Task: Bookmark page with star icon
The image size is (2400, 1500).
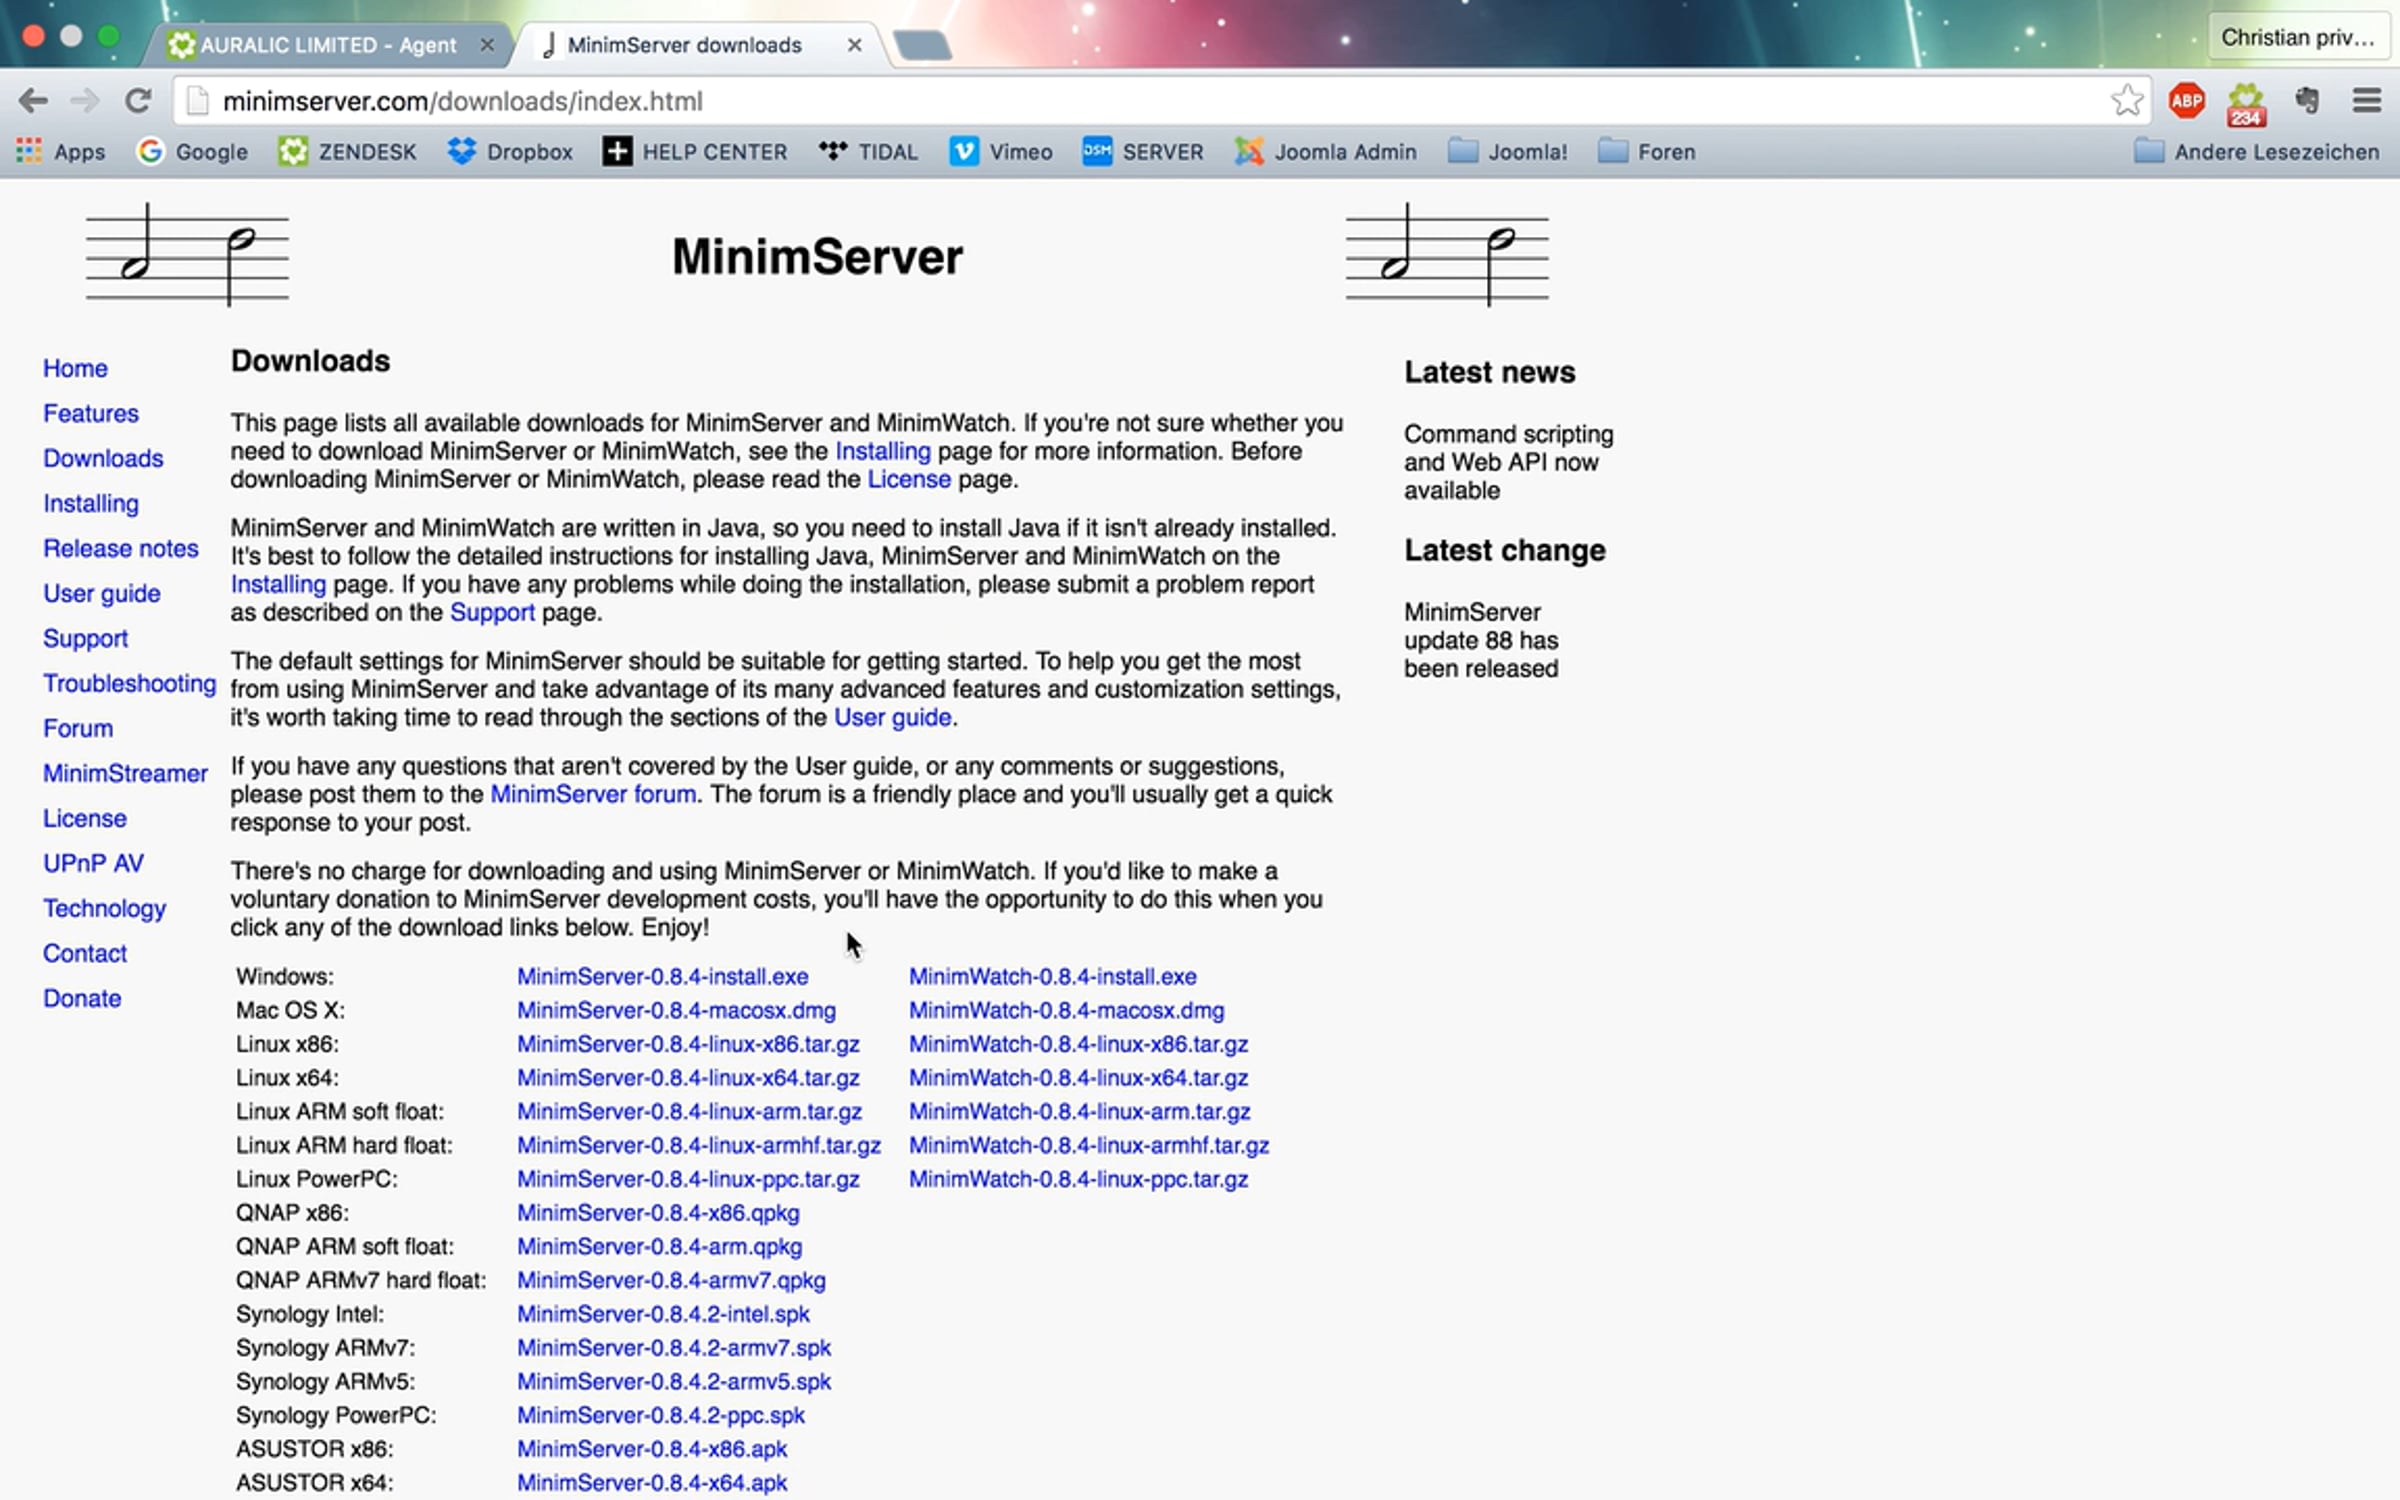Action: 2126,101
